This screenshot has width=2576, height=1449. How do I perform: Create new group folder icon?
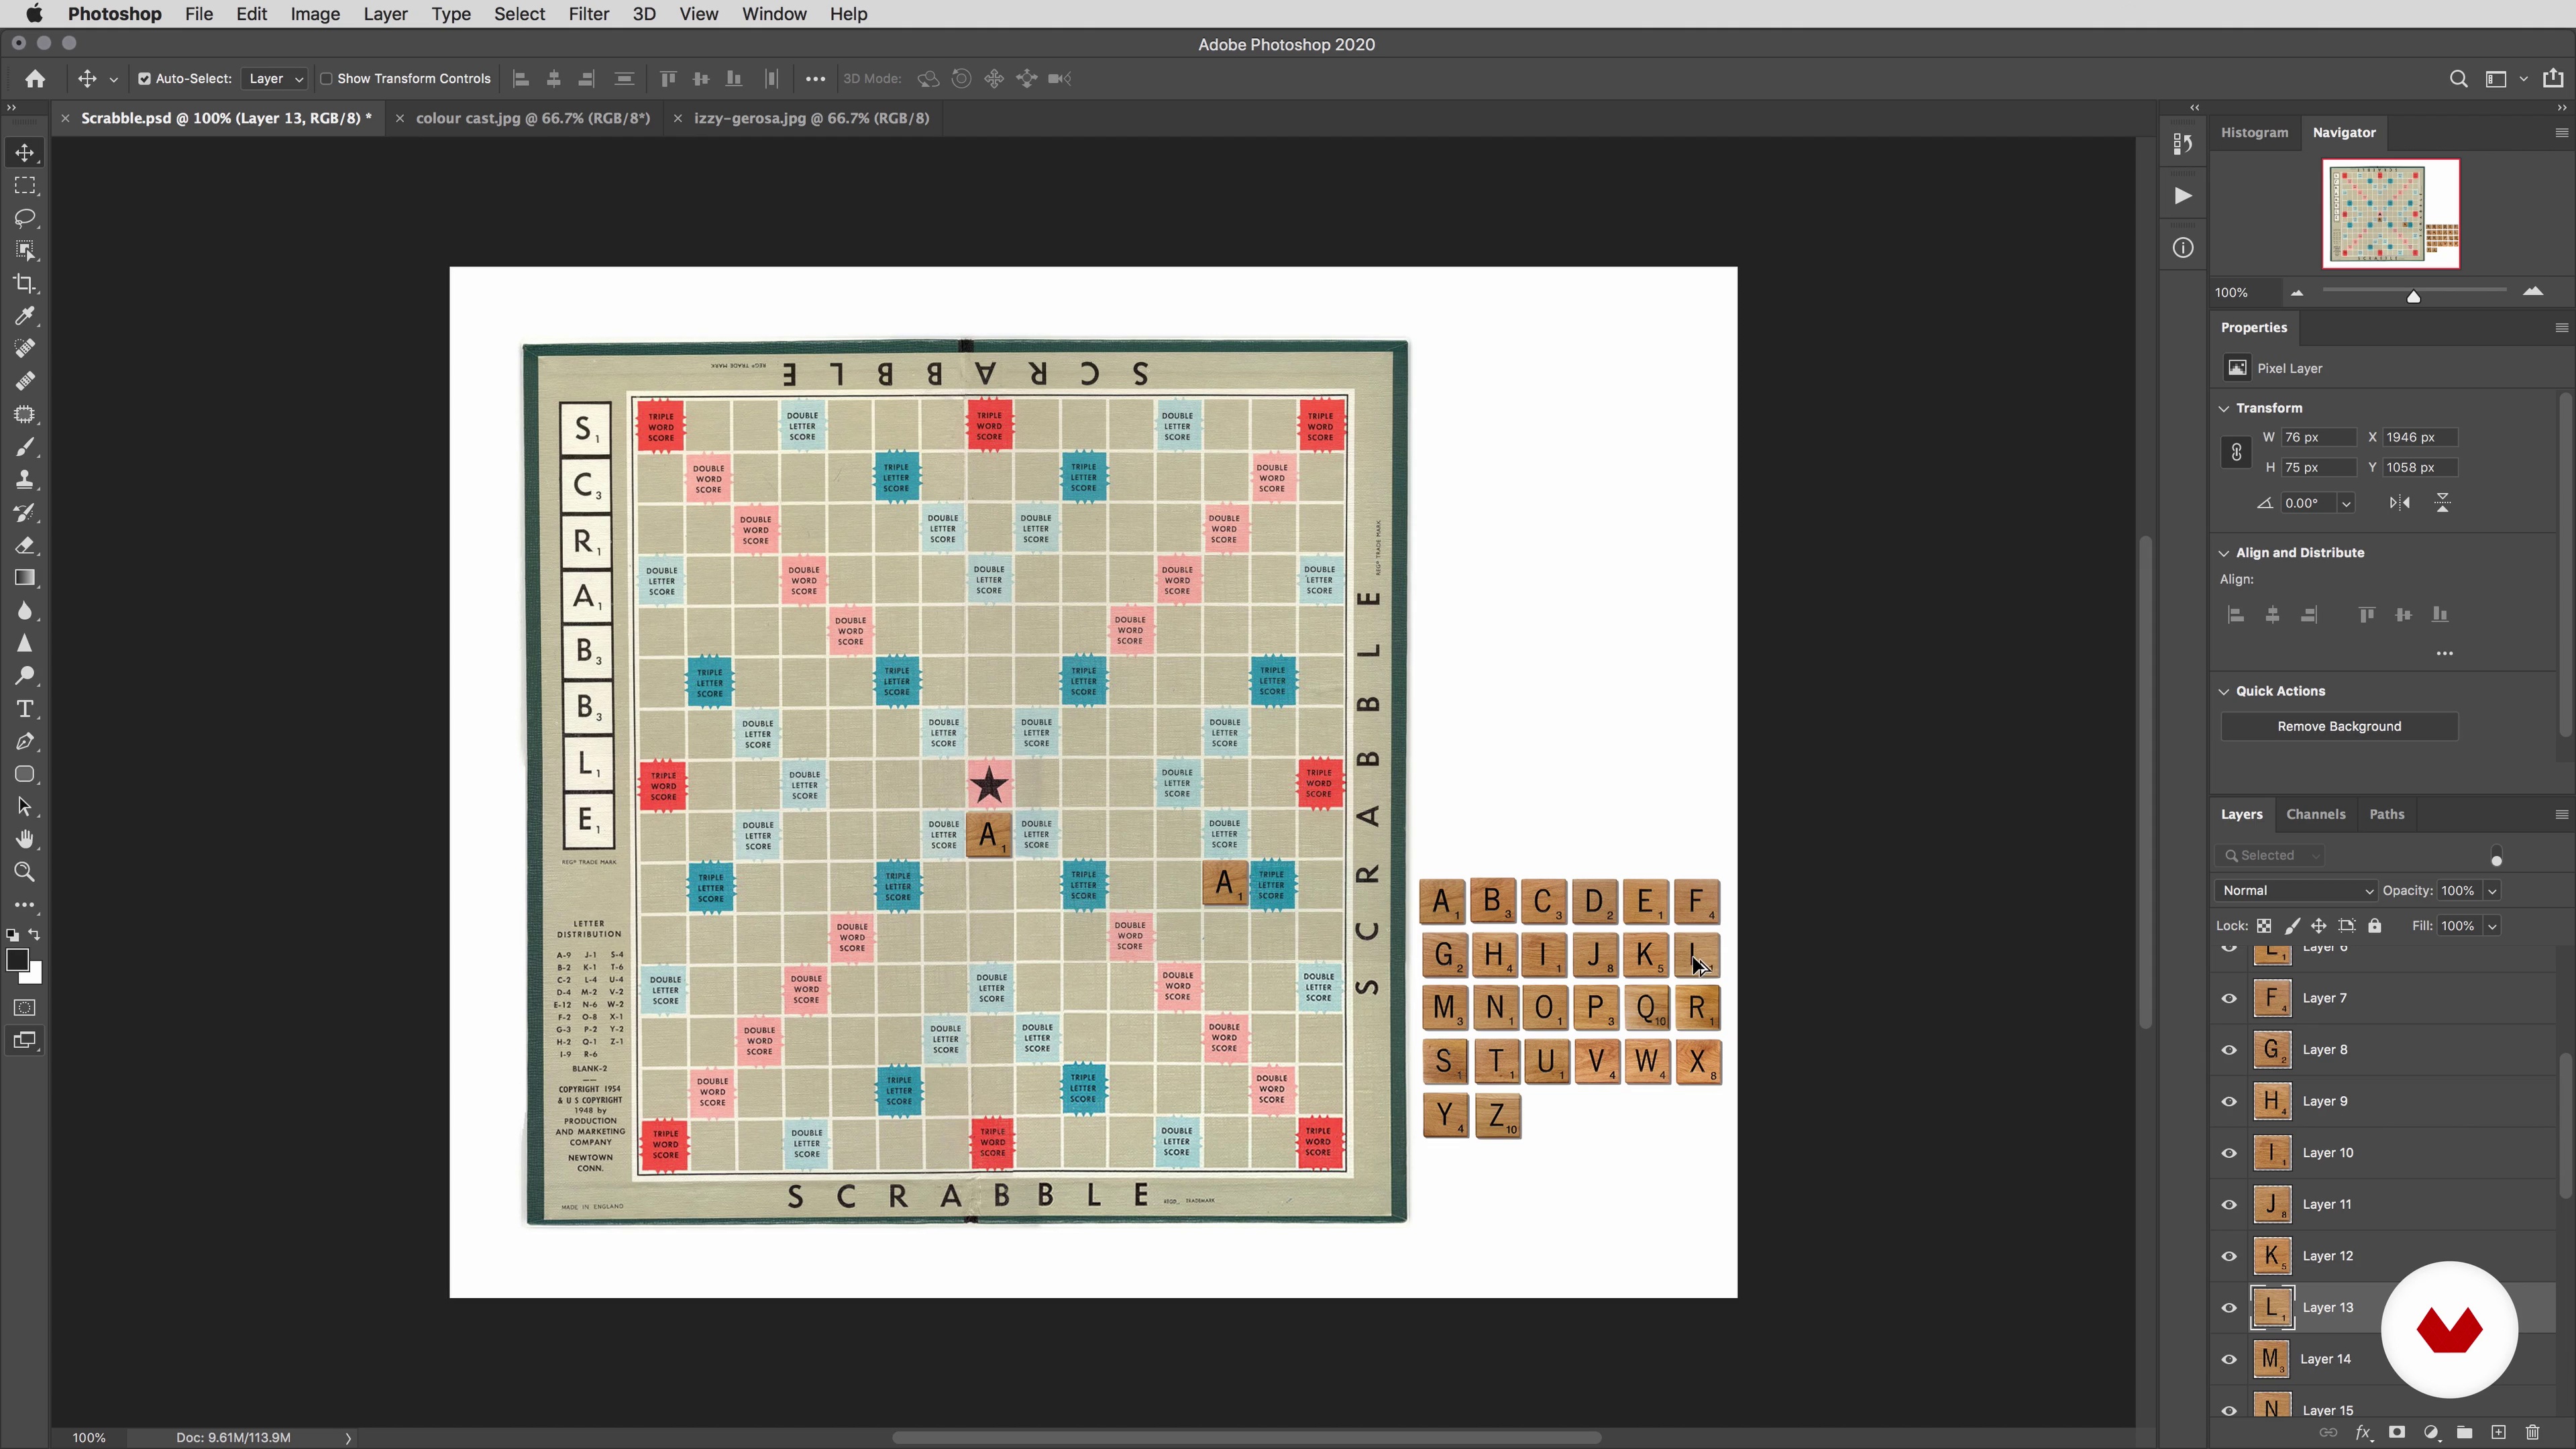point(2464,1433)
